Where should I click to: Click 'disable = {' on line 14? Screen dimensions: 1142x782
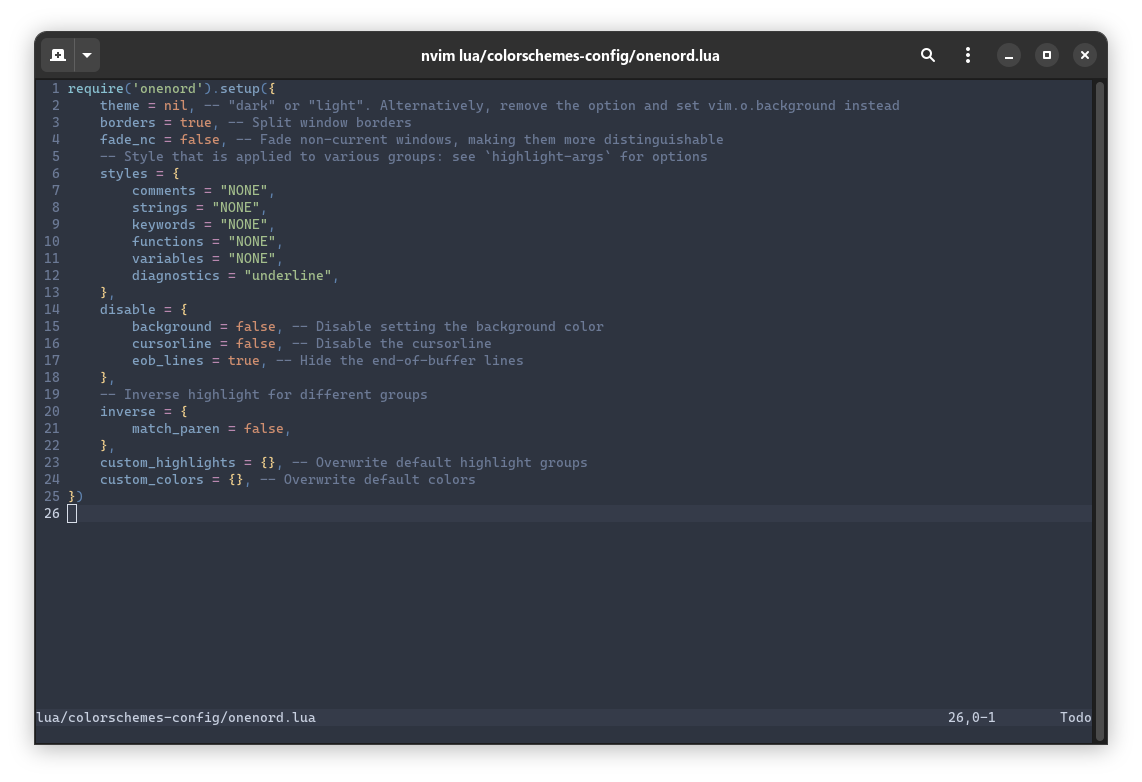(143, 309)
